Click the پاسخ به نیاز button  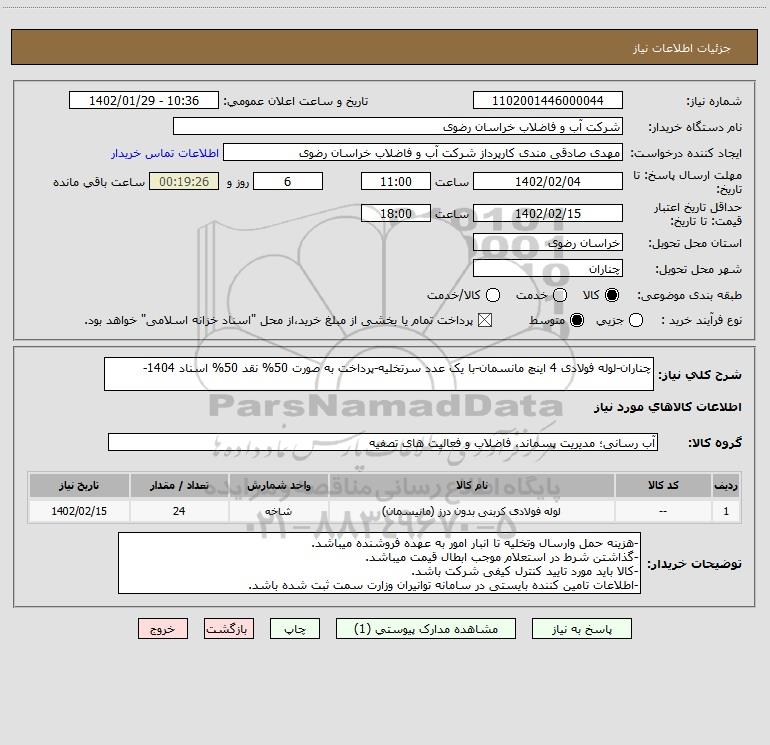click(x=581, y=629)
